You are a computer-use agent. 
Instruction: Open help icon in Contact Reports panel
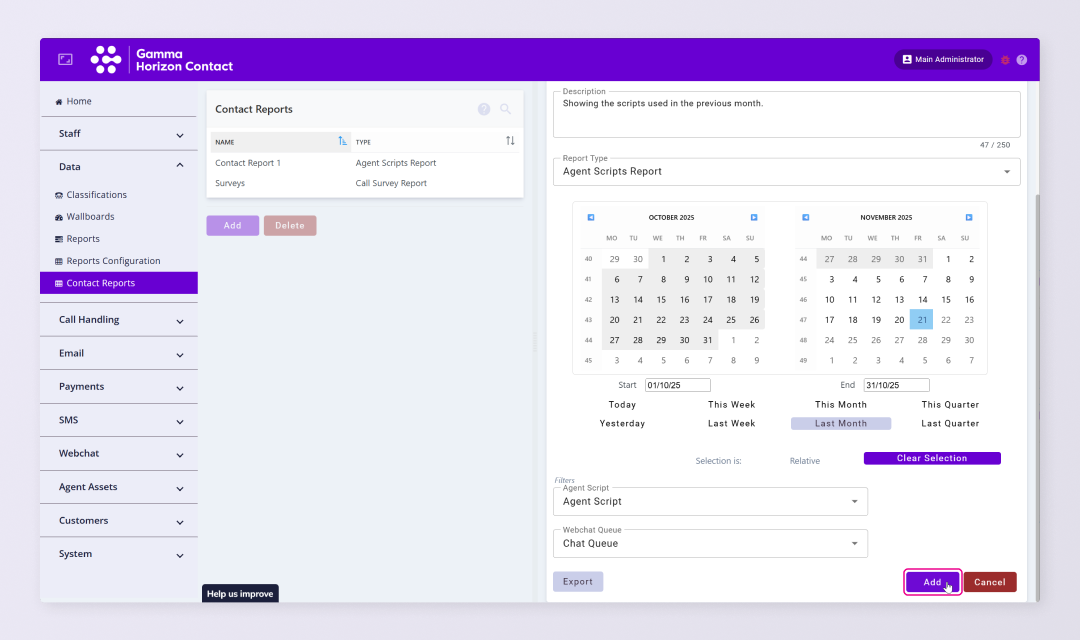tap(484, 109)
